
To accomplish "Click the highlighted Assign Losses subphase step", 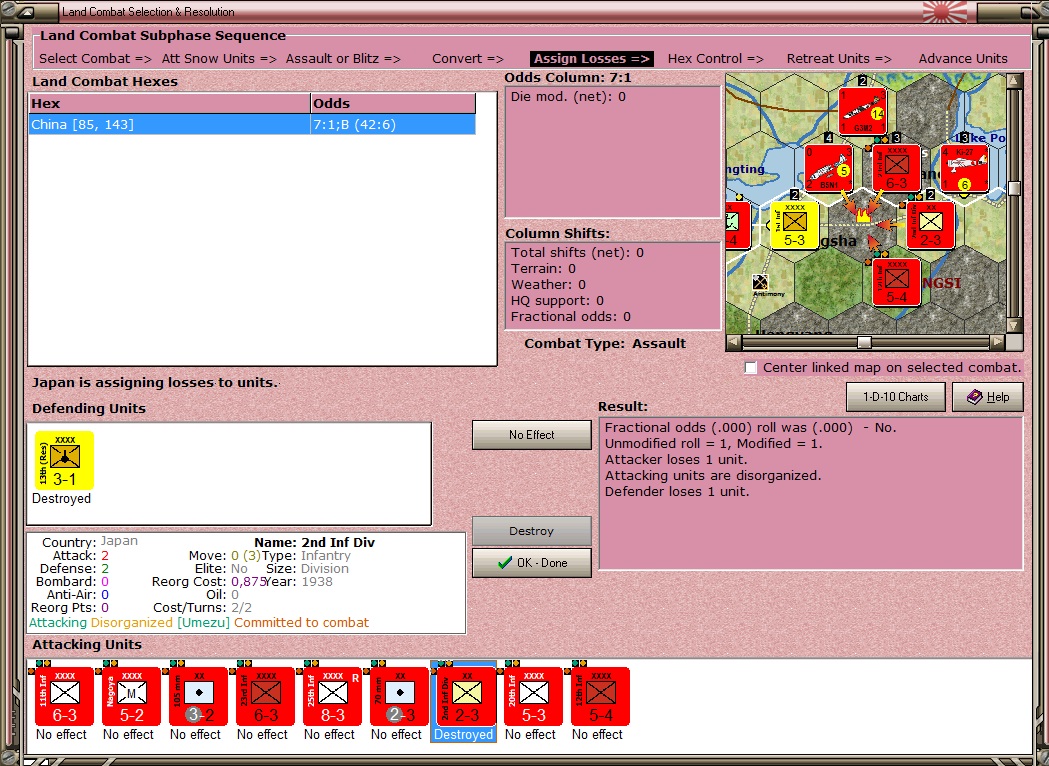I will tap(592, 59).
